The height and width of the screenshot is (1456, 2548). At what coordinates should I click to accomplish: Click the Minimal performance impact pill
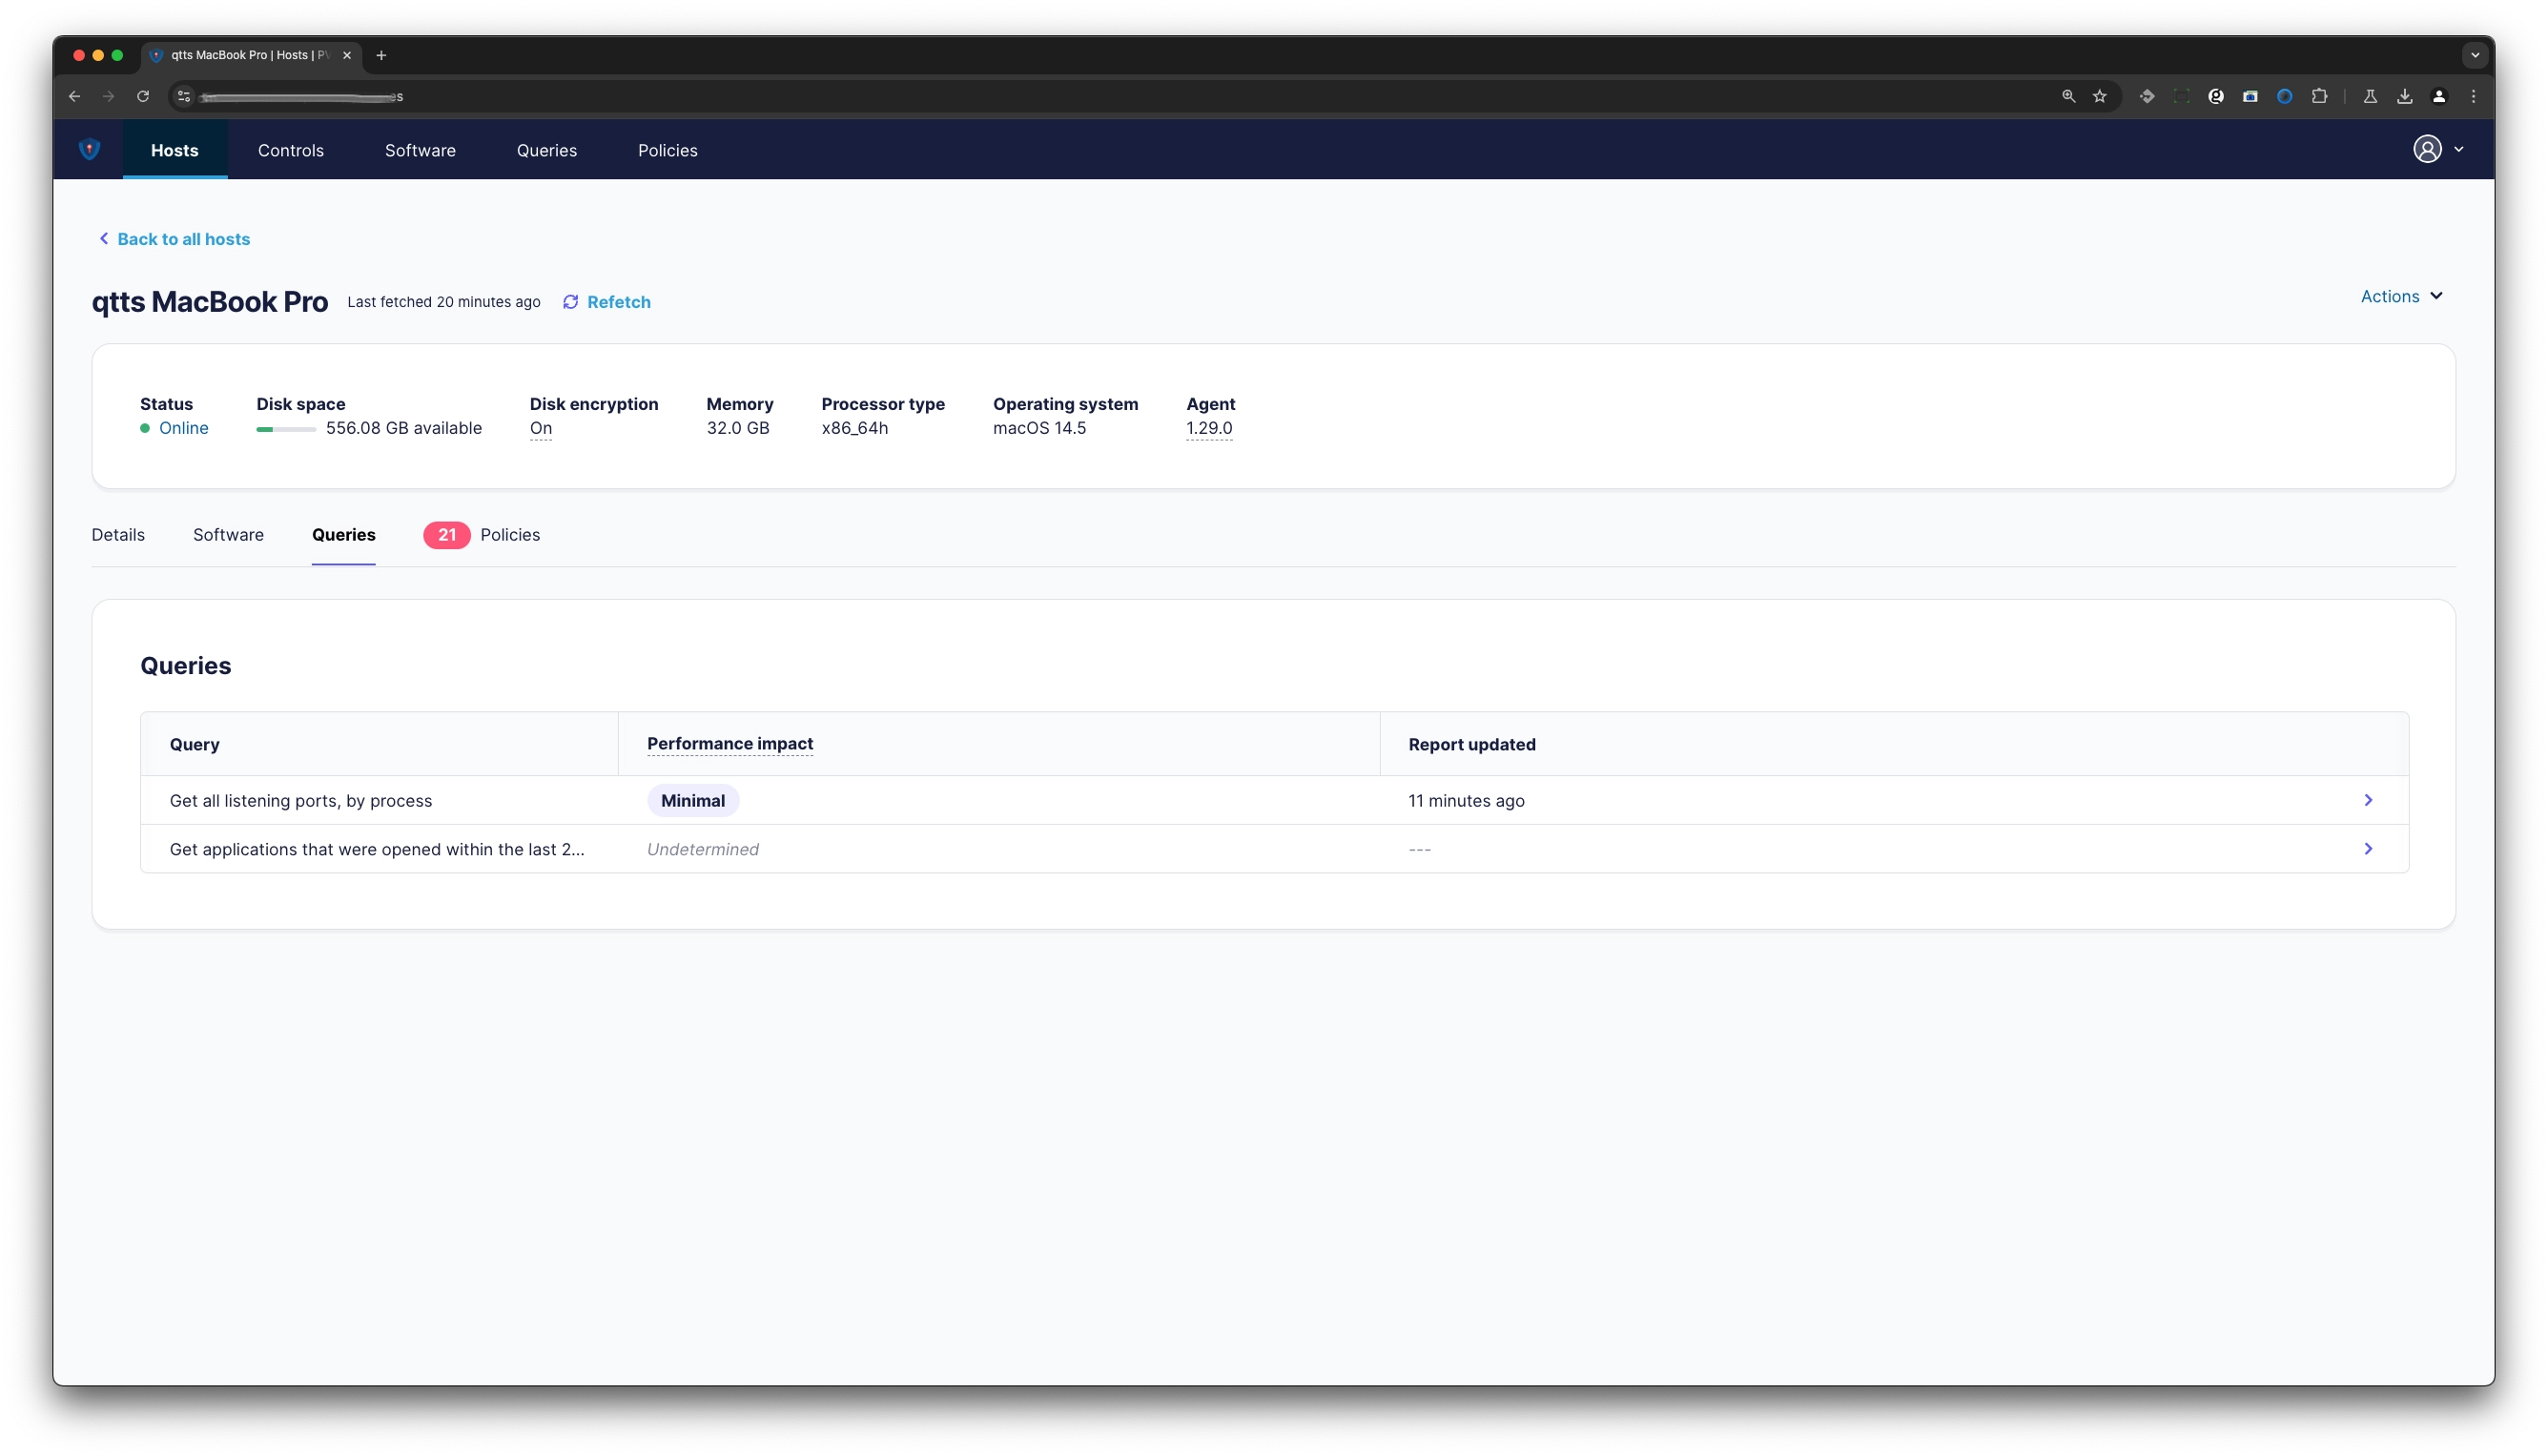[x=693, y=801]
